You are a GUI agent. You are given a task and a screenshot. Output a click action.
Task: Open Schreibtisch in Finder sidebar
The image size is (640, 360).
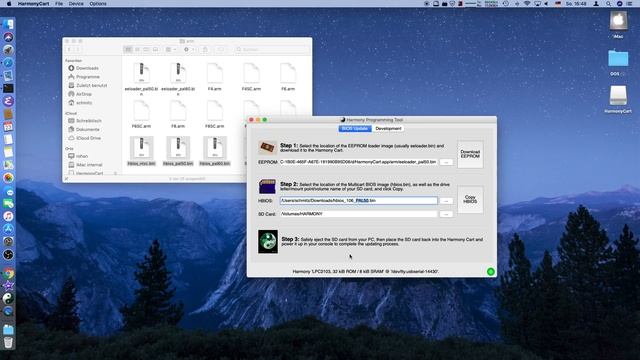pos(89,121)
